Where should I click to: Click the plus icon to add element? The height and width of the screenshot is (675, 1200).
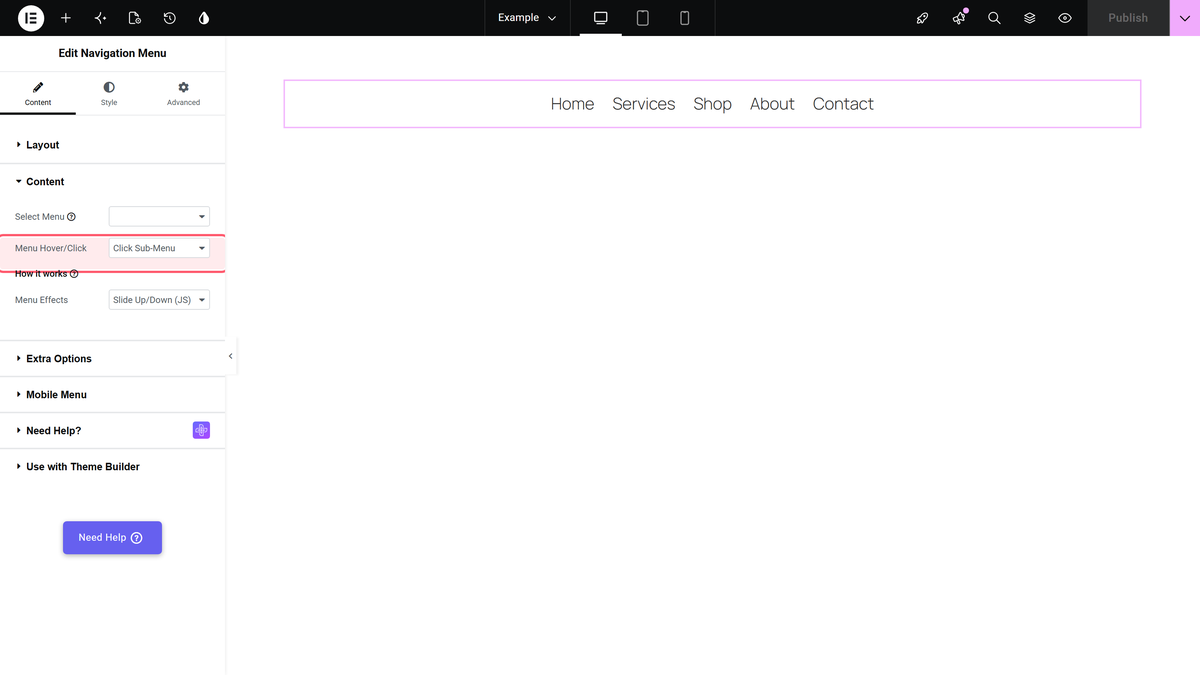(66, 18)
